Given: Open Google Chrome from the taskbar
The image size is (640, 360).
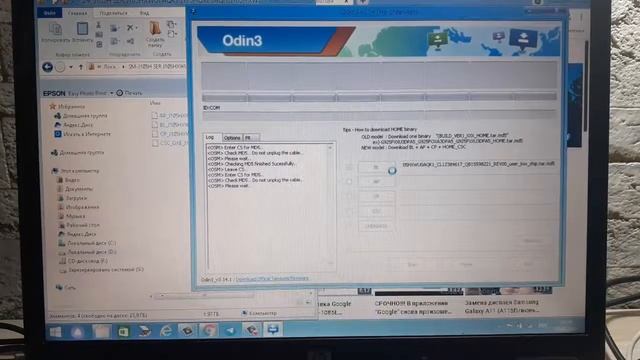Looking at the screenshot, I should [209, 330].
